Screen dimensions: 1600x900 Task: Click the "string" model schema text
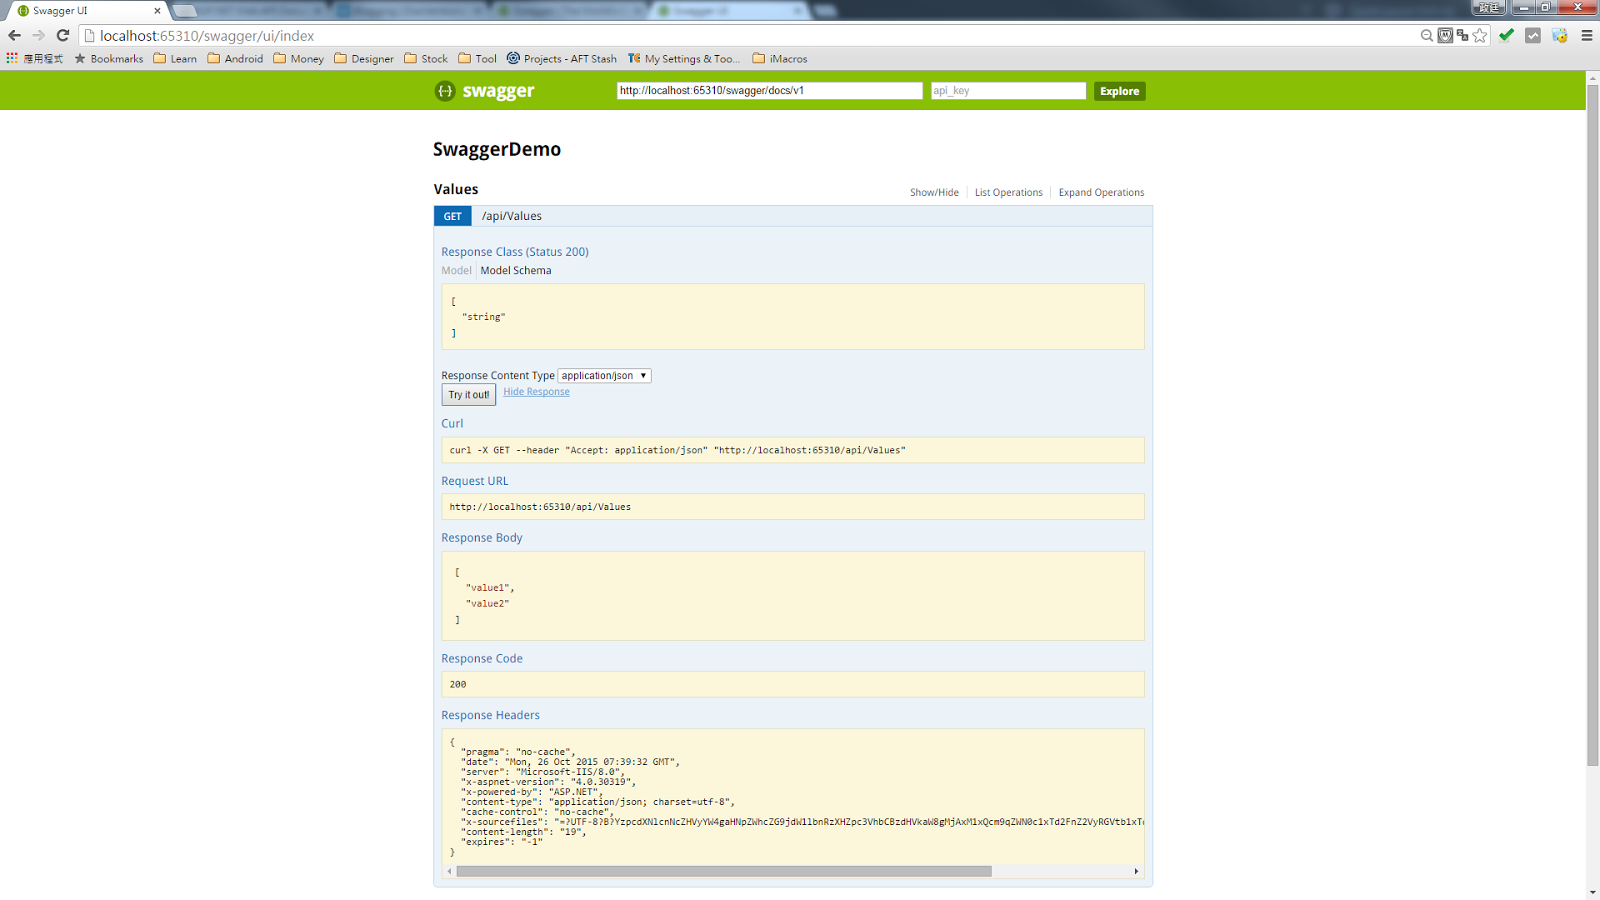pyautogui.click(x=483, y=317)
